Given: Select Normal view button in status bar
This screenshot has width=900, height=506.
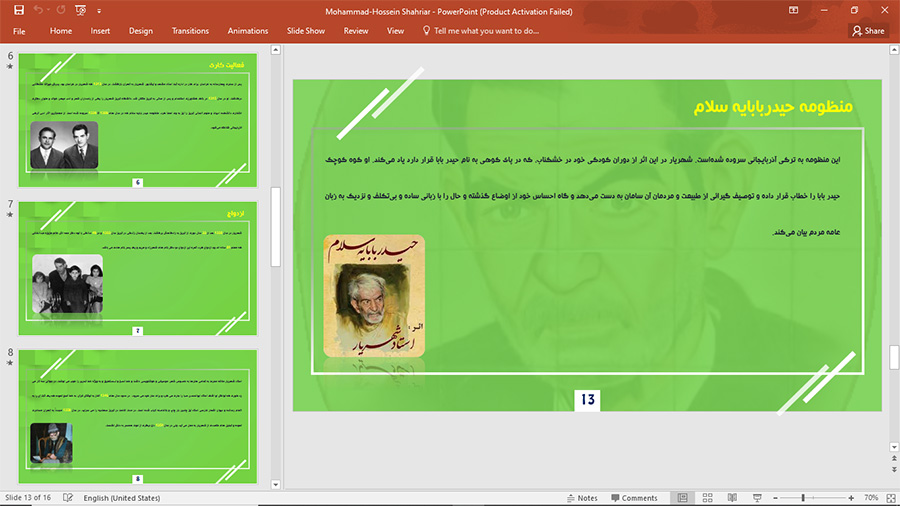Looking at the screenshot, I should (682, 498).
